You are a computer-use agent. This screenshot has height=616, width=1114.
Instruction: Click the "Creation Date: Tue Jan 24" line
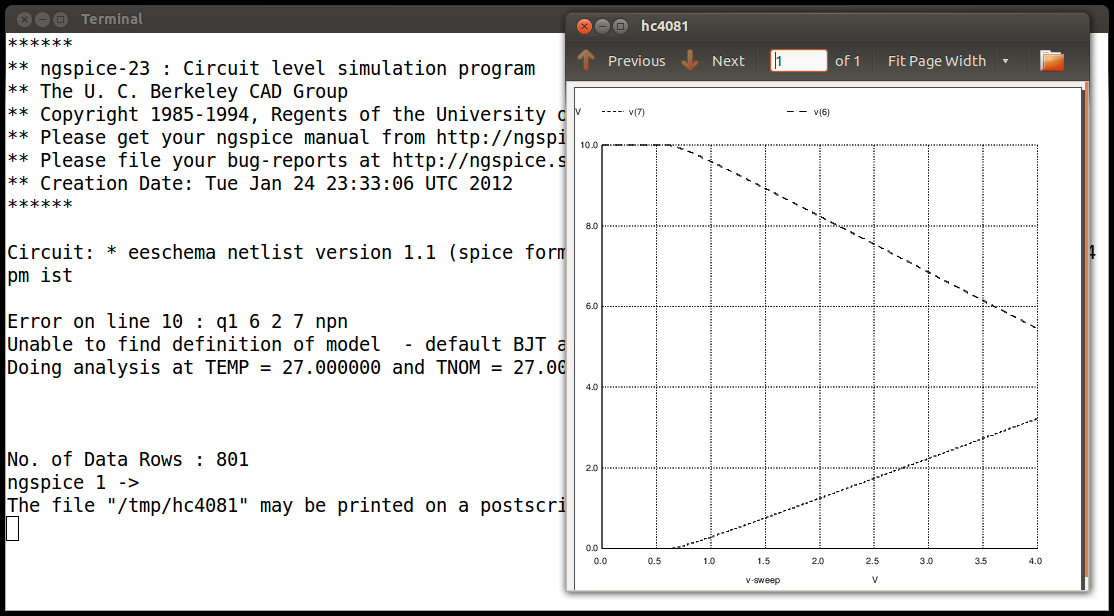260,183
